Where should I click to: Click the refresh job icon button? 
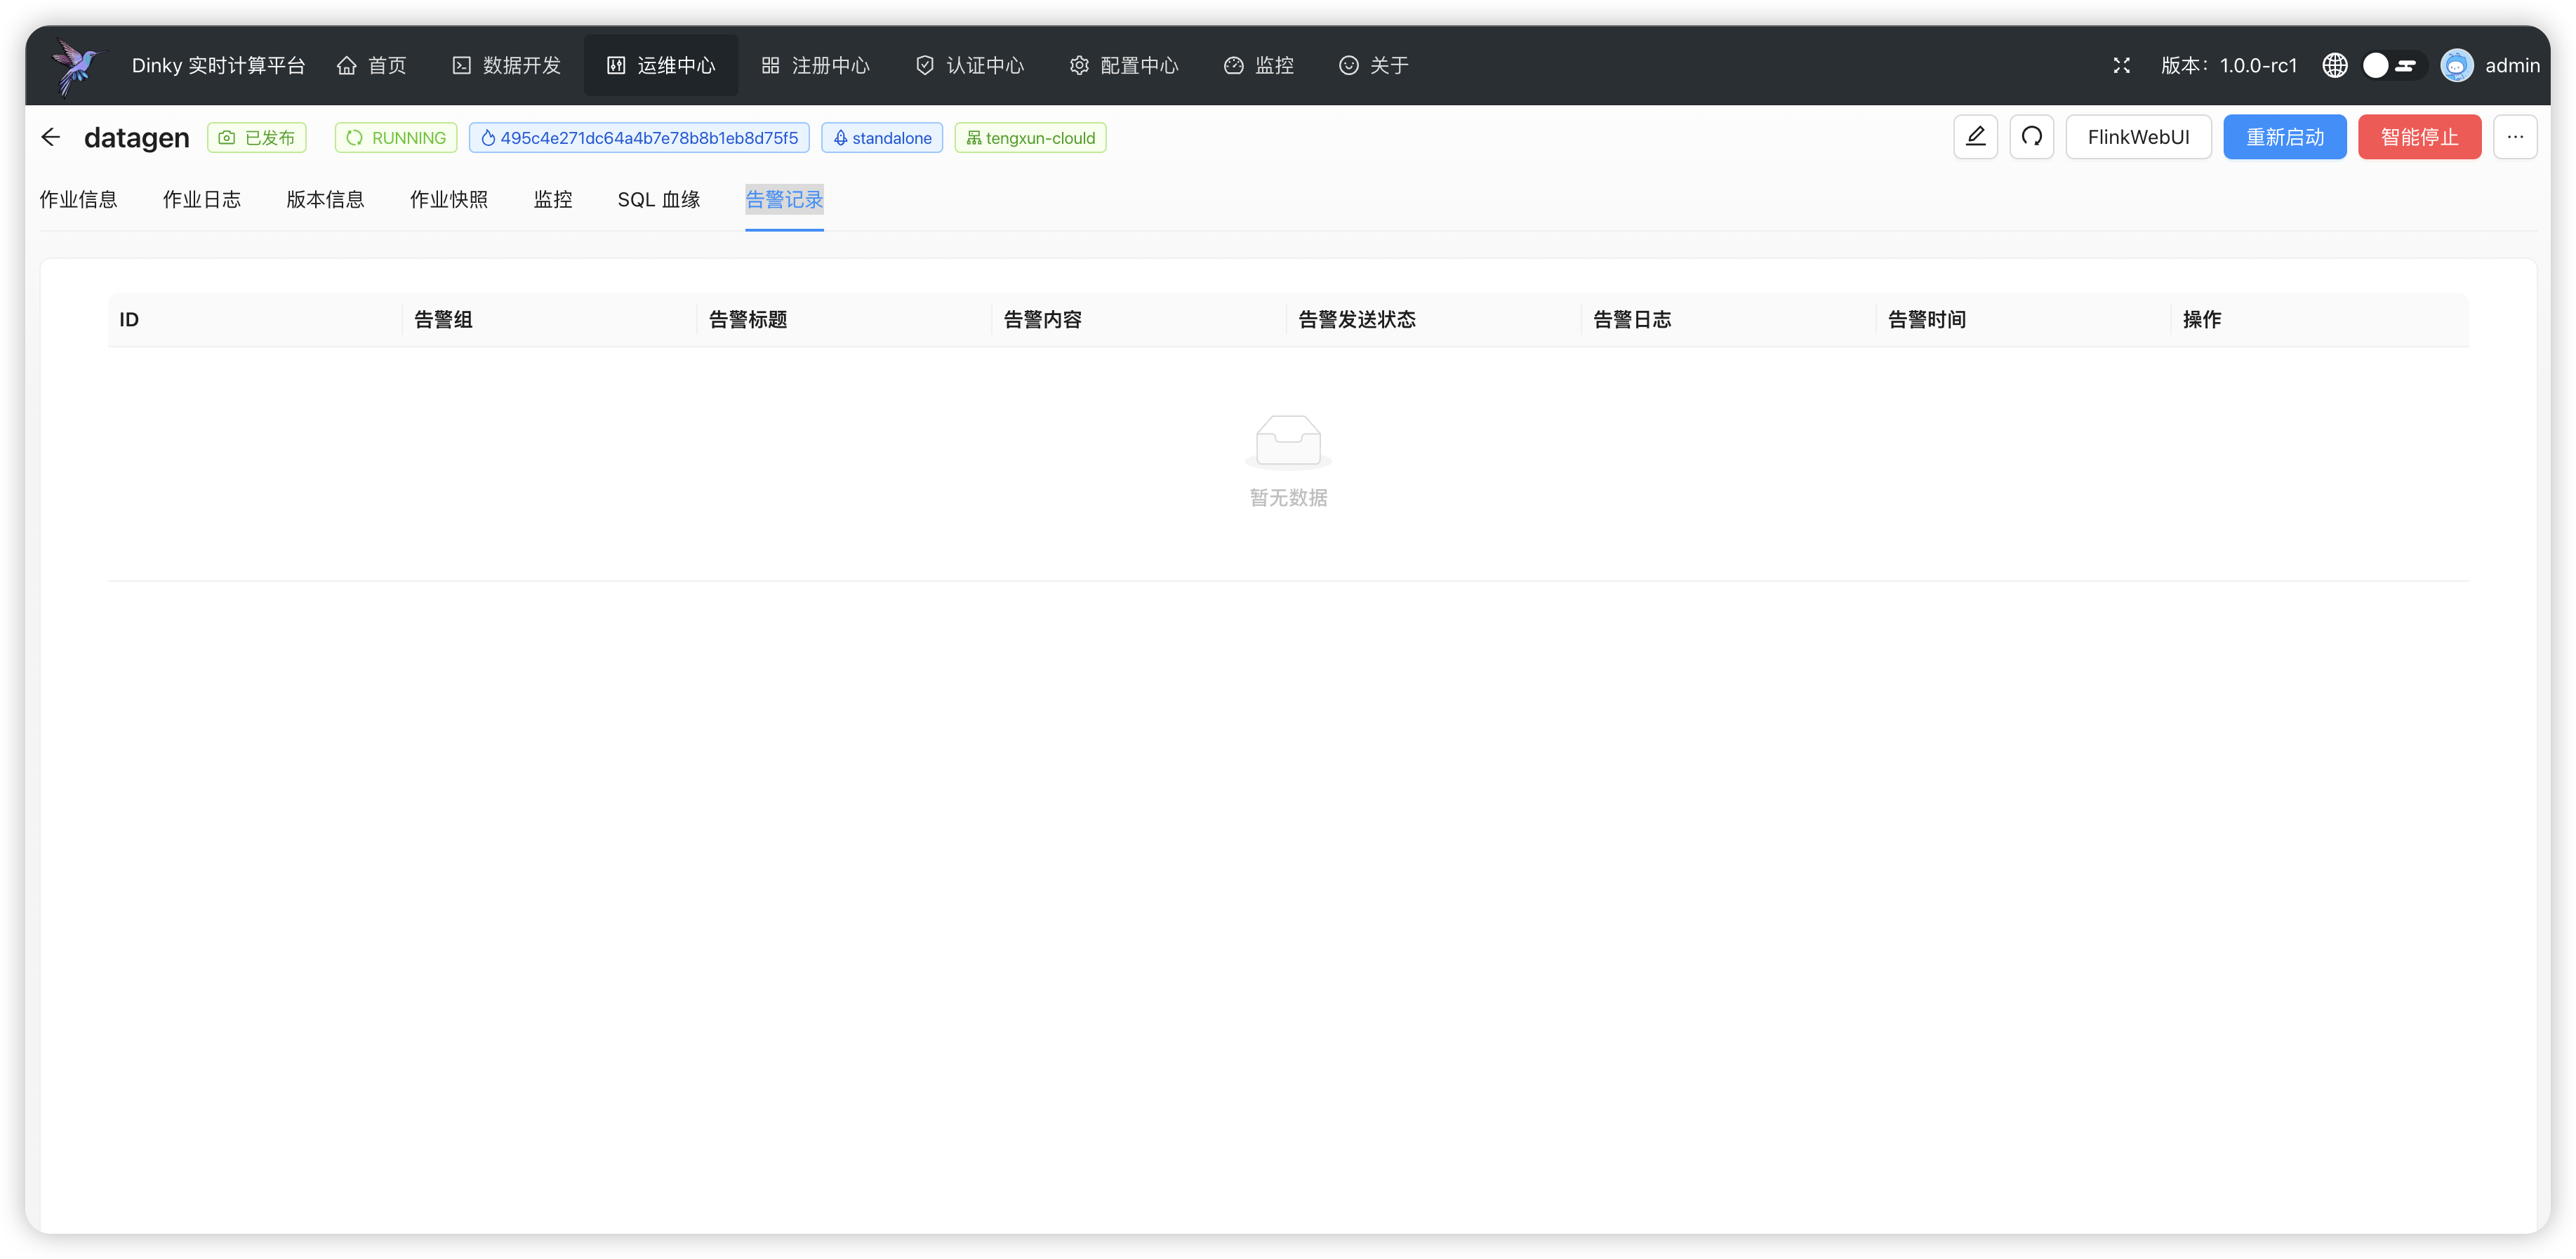coord(2031,137)
